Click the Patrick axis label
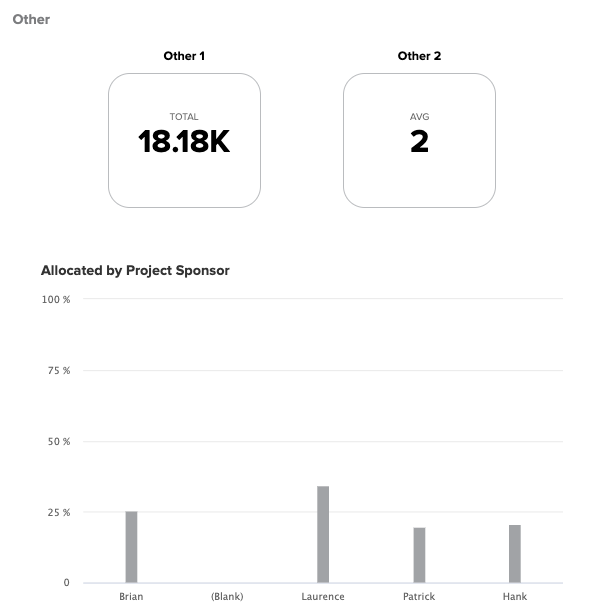The image size is (604, 615). point(419,597)
